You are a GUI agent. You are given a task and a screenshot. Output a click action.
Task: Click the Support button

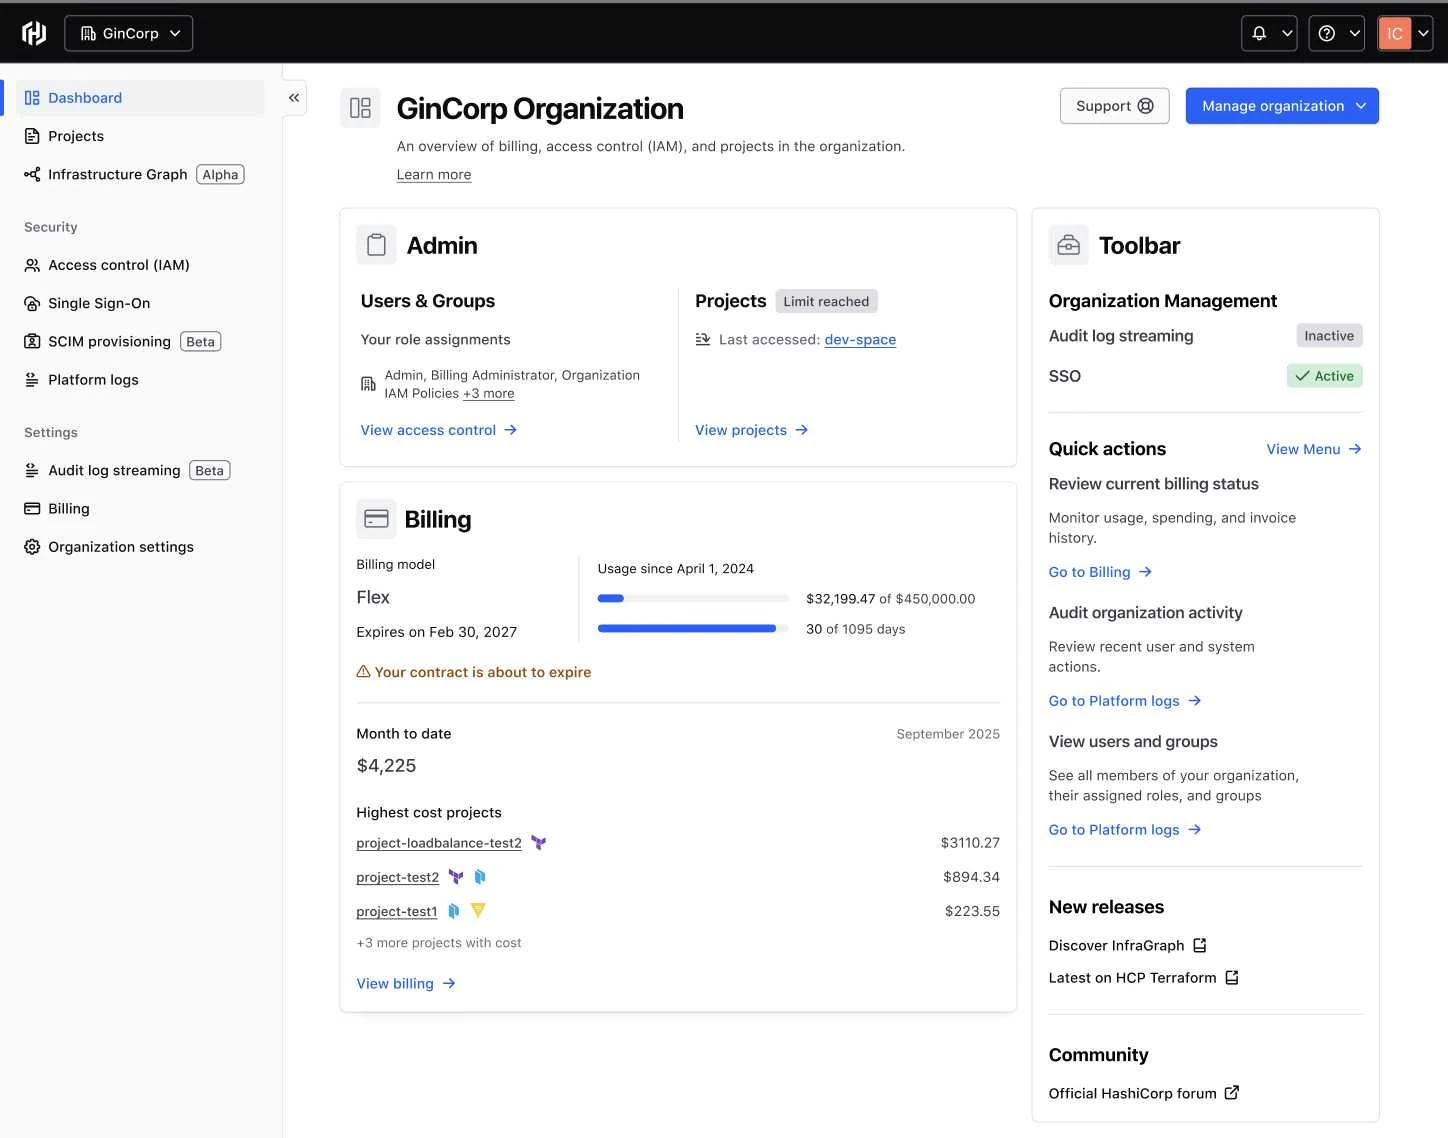(x=1114, y=106)
